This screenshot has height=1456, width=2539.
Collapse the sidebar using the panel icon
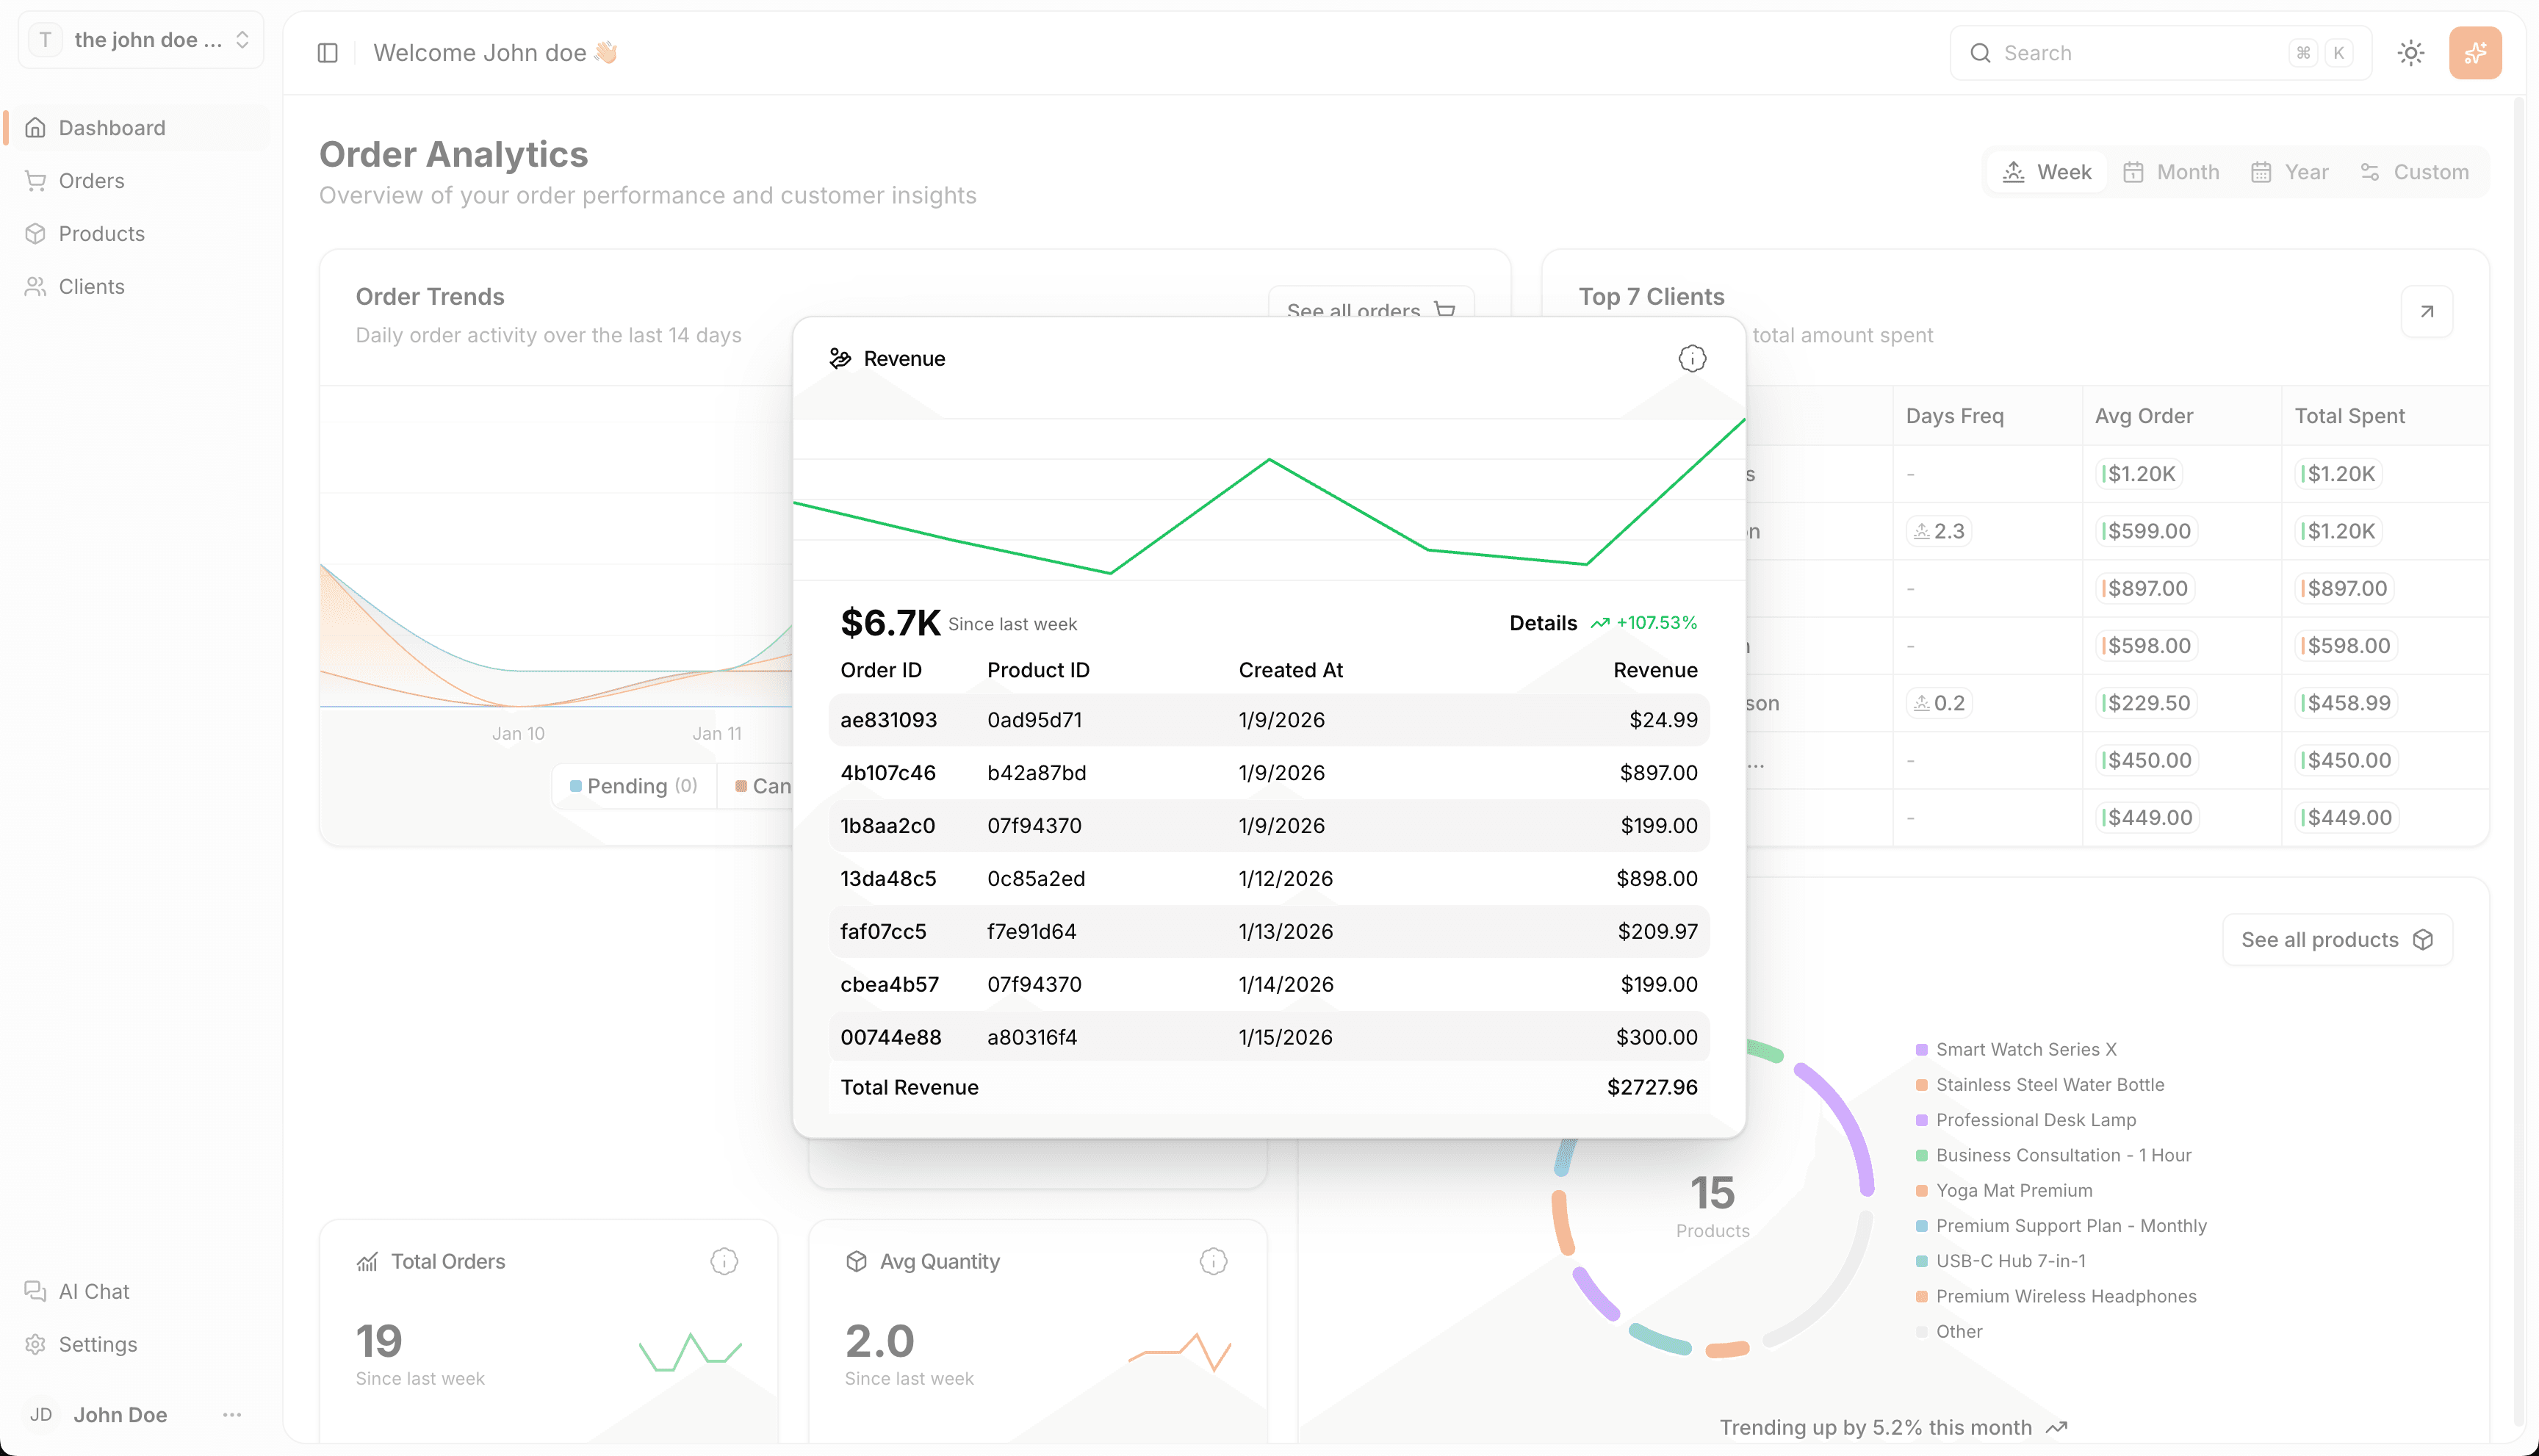click(327, 52)
